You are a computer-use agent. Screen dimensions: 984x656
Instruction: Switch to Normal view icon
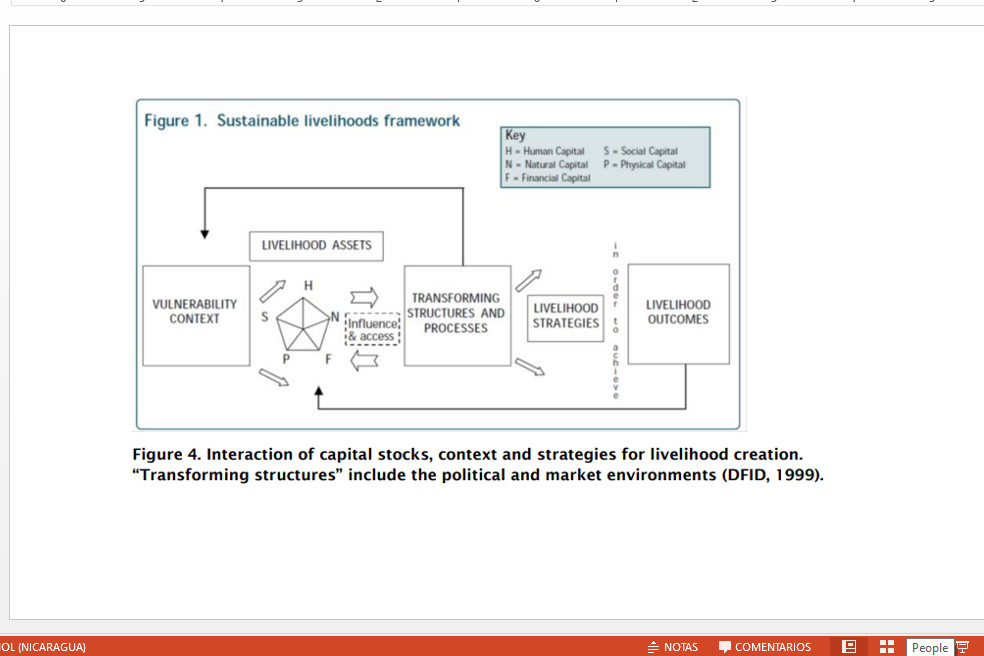point(849,647)
